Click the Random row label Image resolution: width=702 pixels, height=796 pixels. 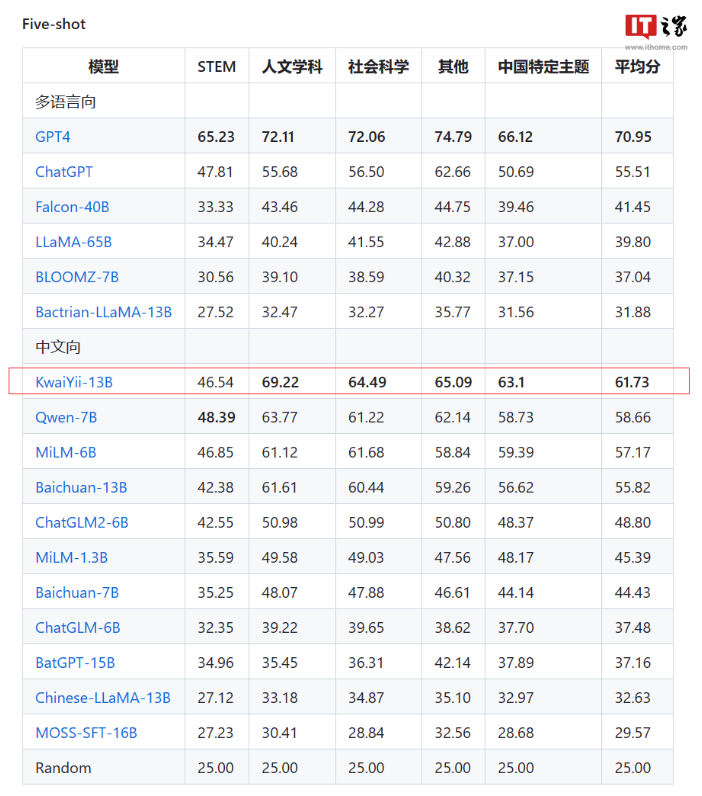[x=63, y=768]
